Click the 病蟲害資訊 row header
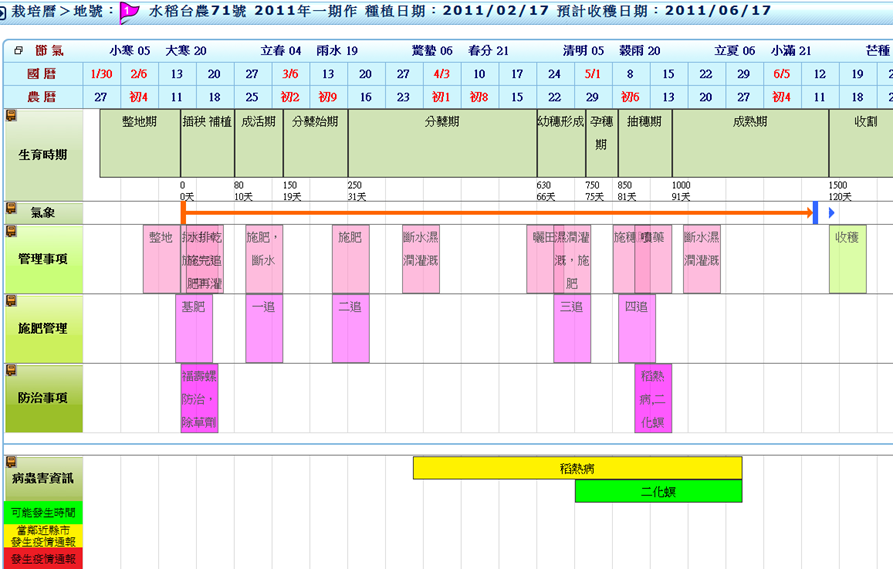The image size is (895, 569). tap(43, 478)
